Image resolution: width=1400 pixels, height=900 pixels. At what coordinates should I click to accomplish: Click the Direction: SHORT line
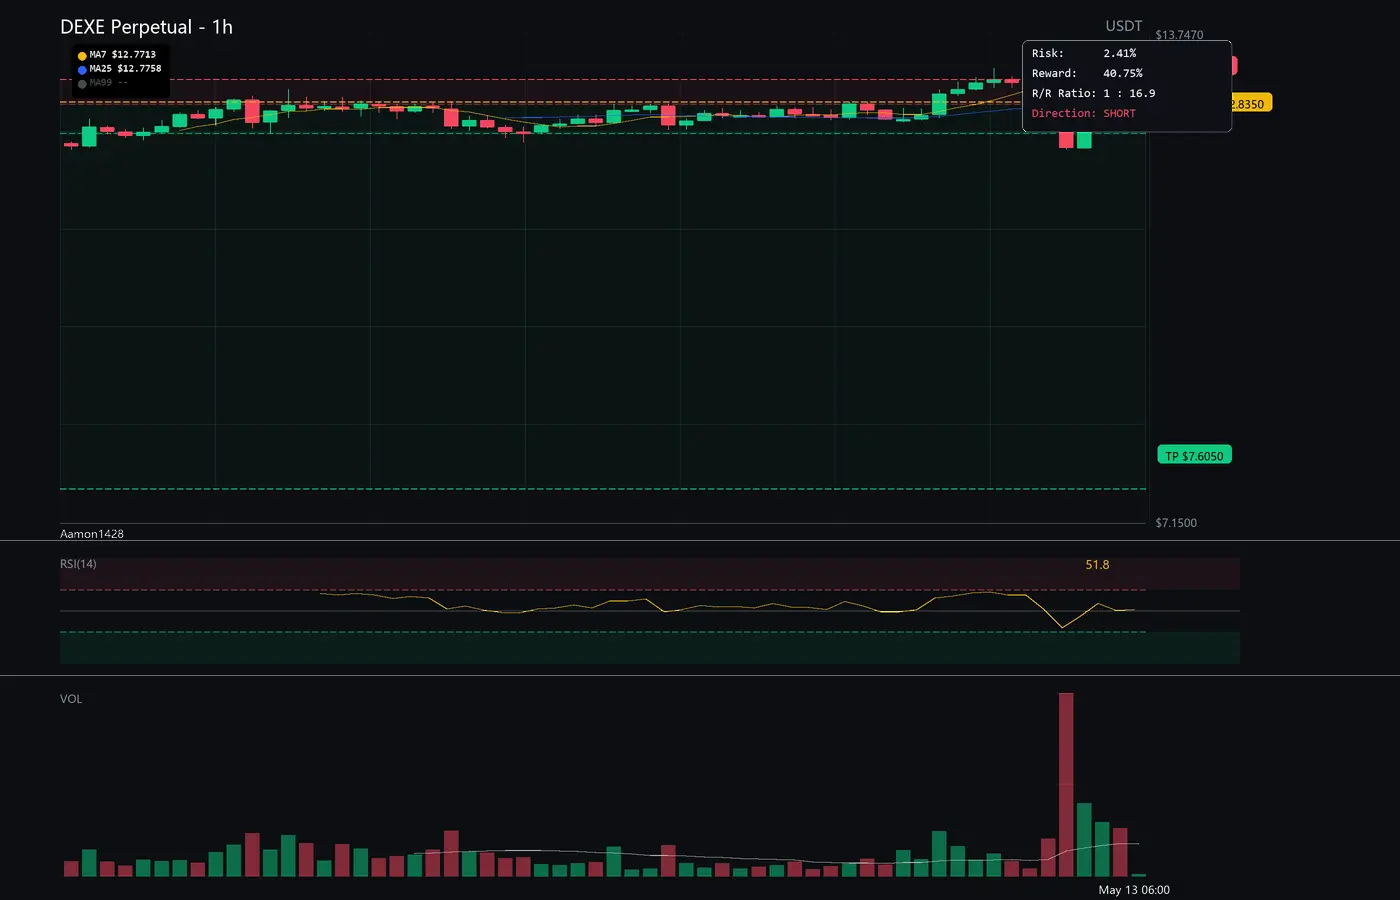coord(1084,113)
